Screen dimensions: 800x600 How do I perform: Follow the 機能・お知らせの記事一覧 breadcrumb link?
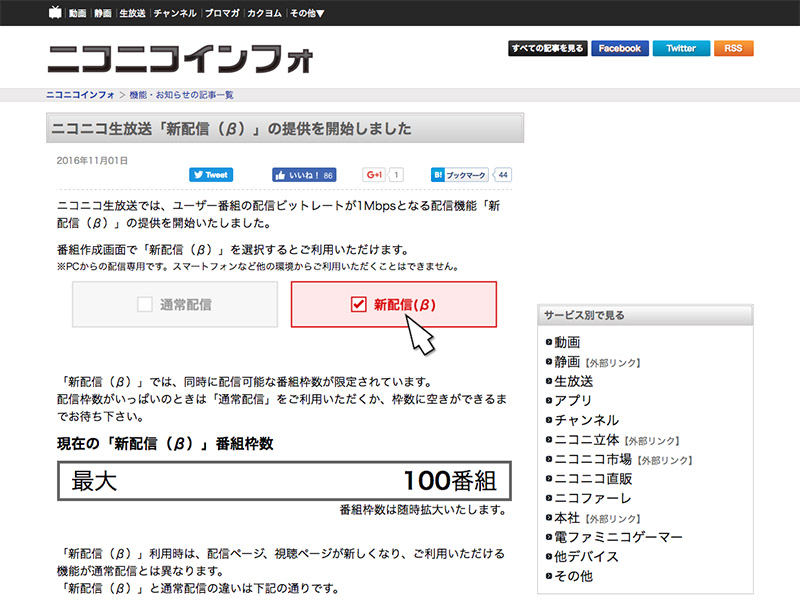pos(181,95)
